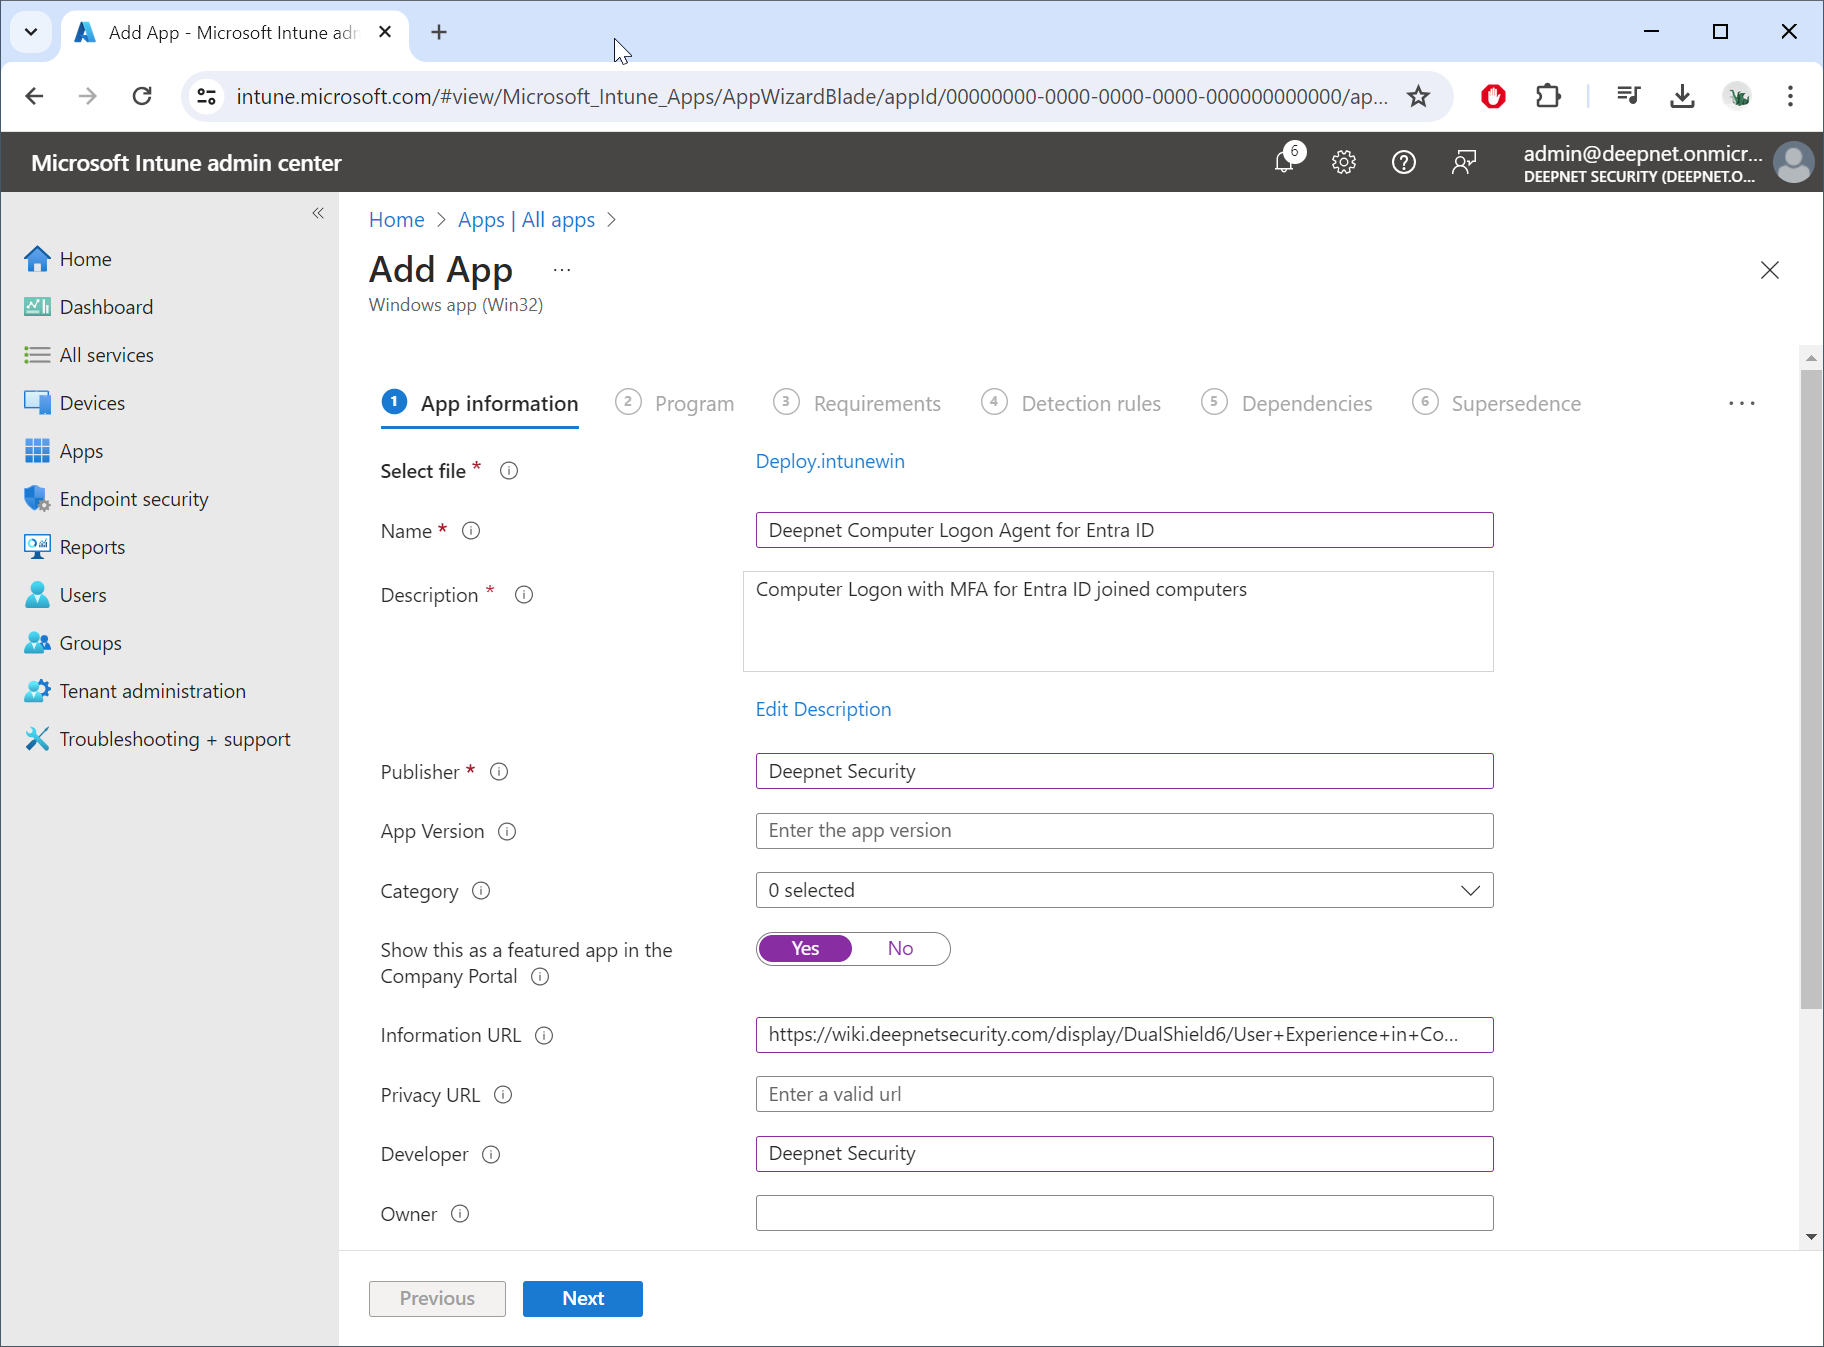Show more wizard steps via ellipsis
The height and width of the screenshot is (1347, 1824).
click(1741, 403)
